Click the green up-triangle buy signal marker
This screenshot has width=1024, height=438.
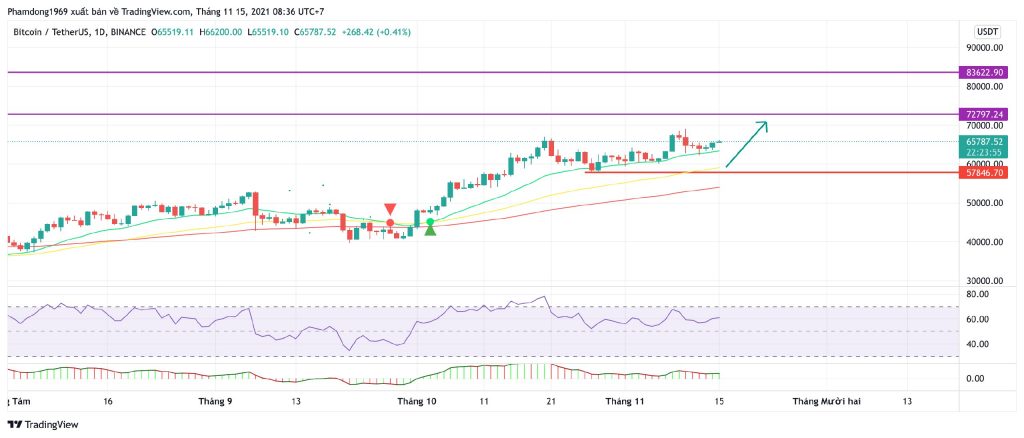point(430,231)
